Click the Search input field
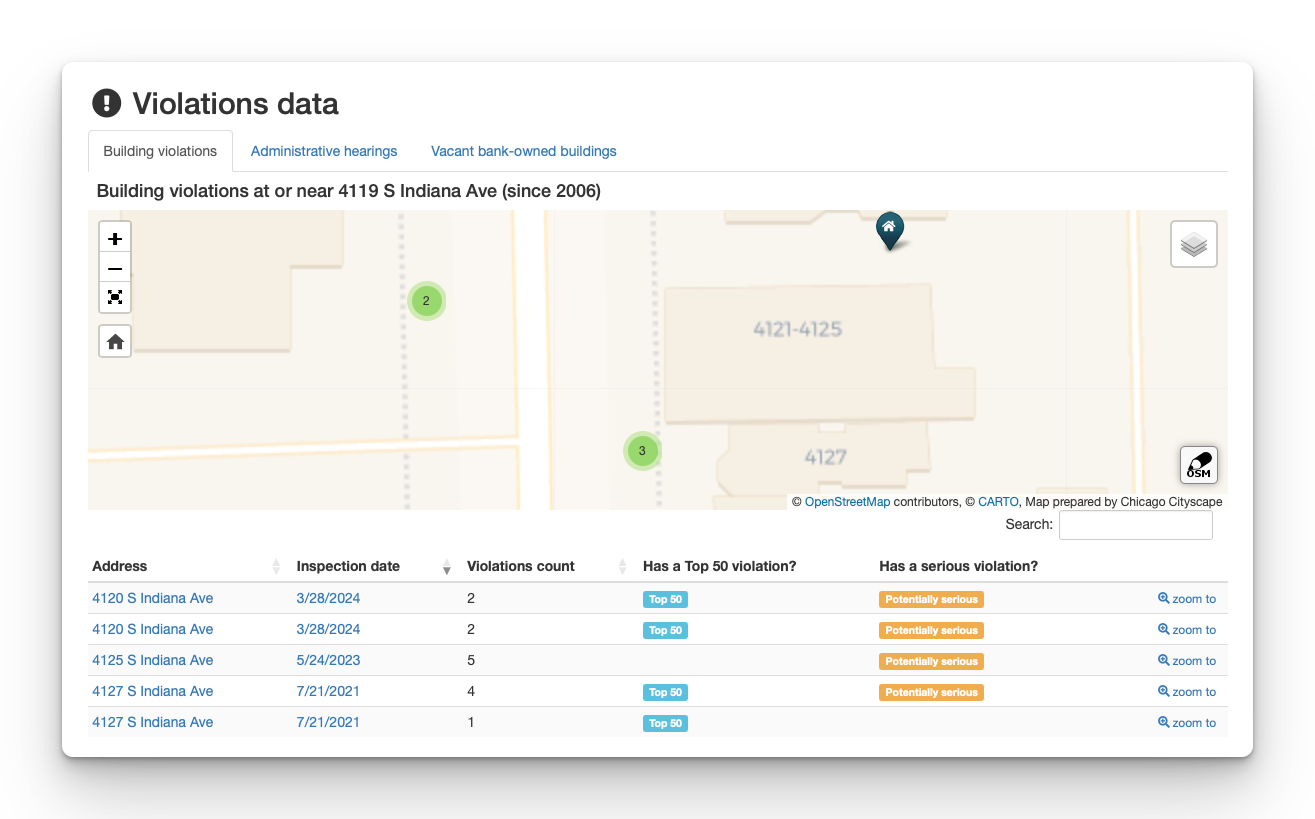This screenshot has height=819, width=1315. 1135,525
